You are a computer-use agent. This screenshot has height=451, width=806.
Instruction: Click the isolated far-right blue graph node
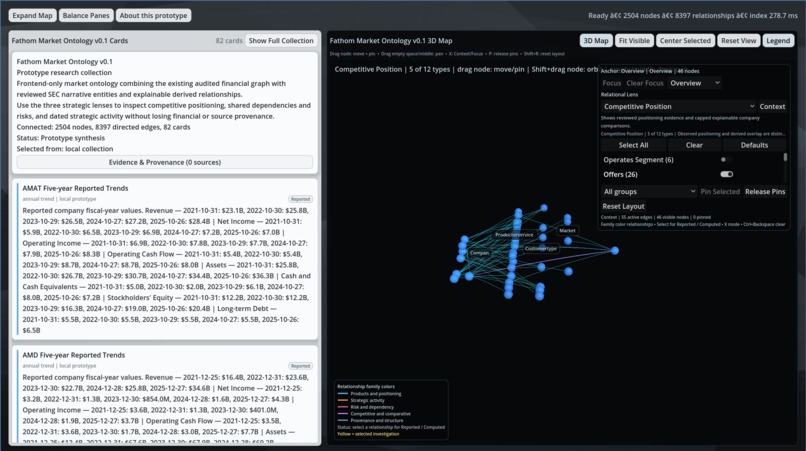click(x=614, y=250)
